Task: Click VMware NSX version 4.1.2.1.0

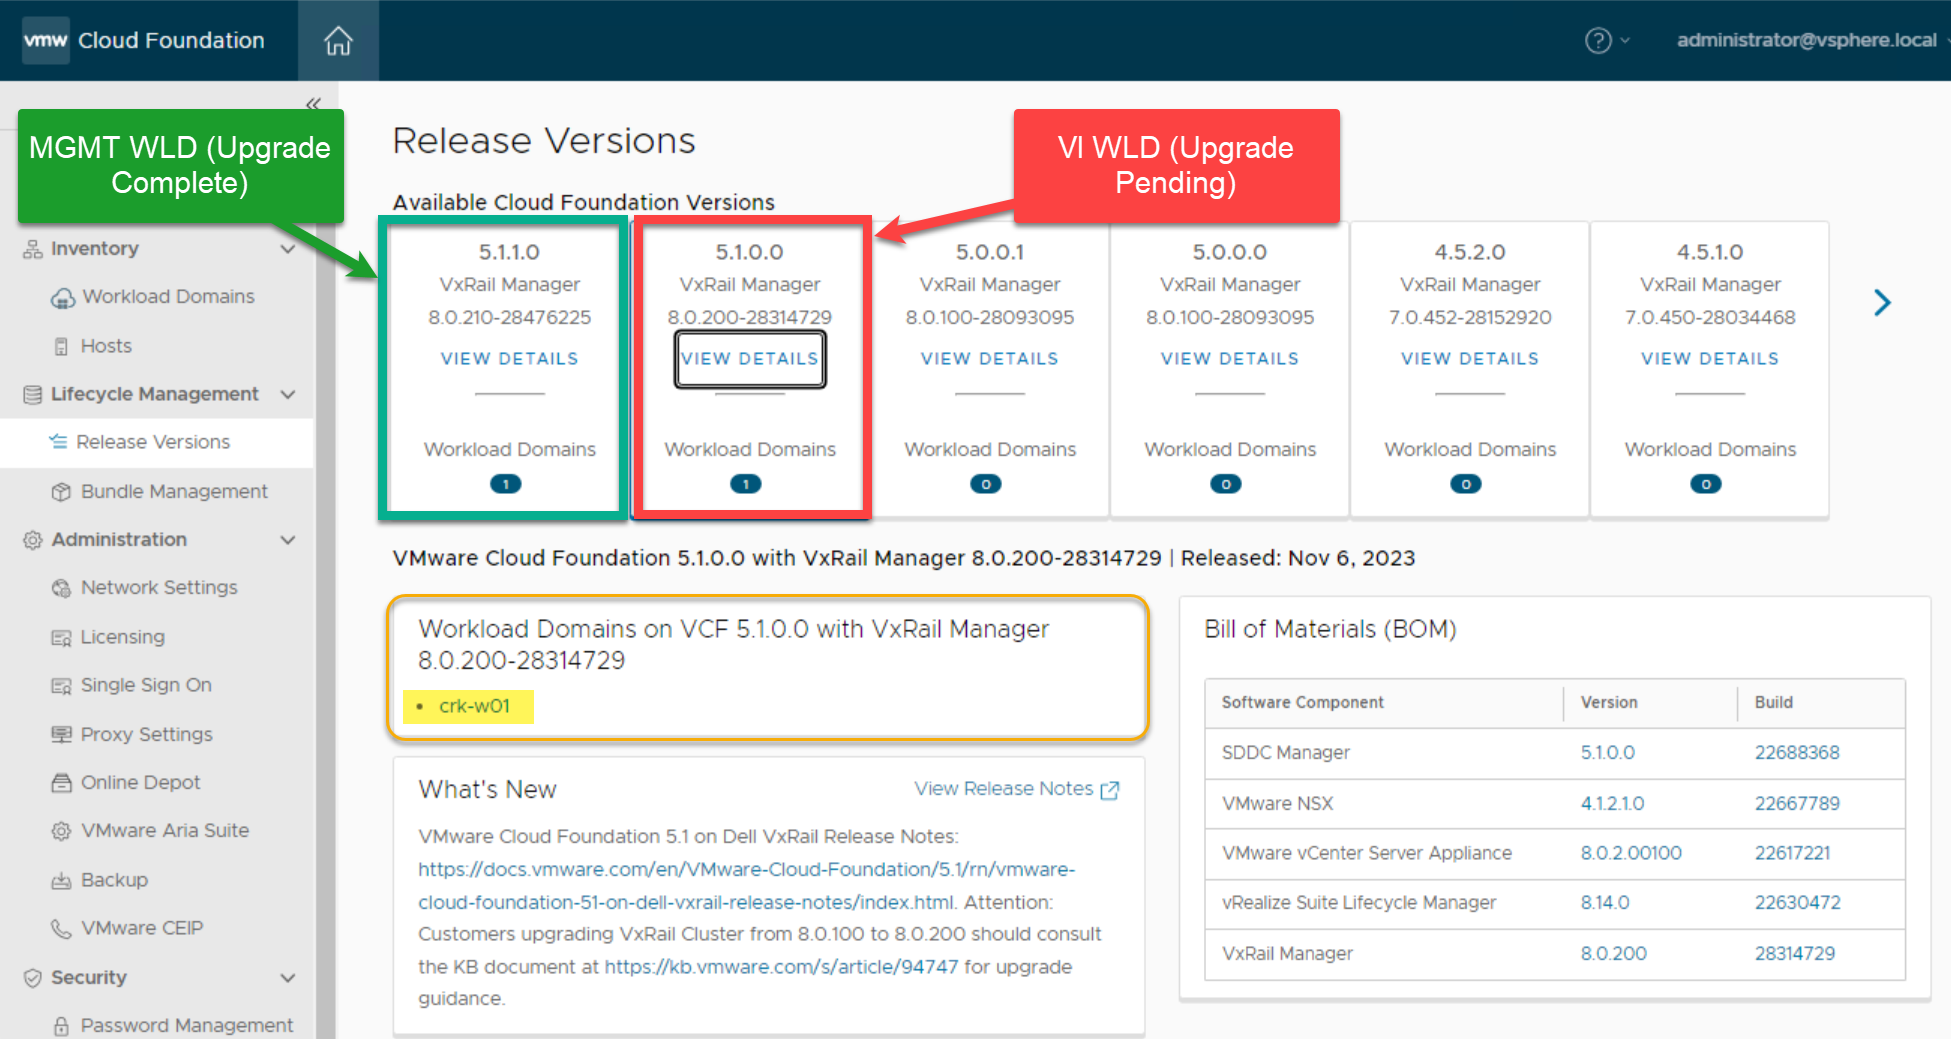Action: tap(1612, 804)
